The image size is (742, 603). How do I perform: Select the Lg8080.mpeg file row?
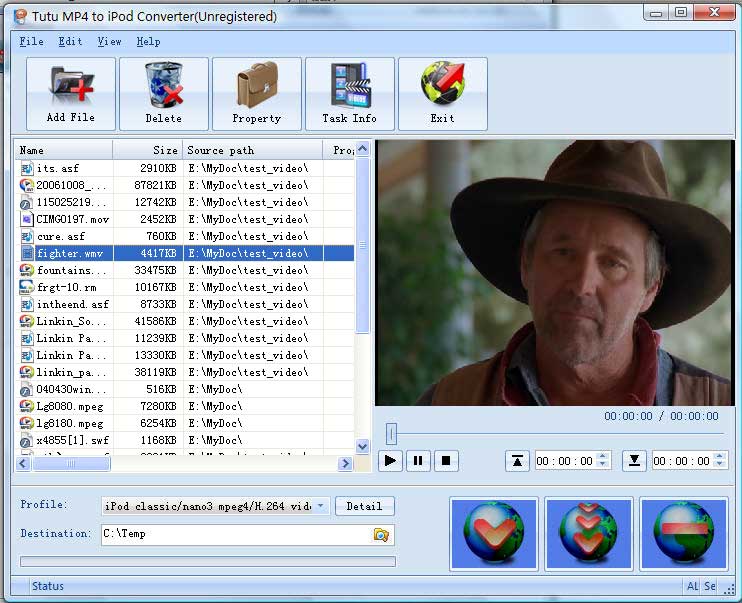coord(185,407)
